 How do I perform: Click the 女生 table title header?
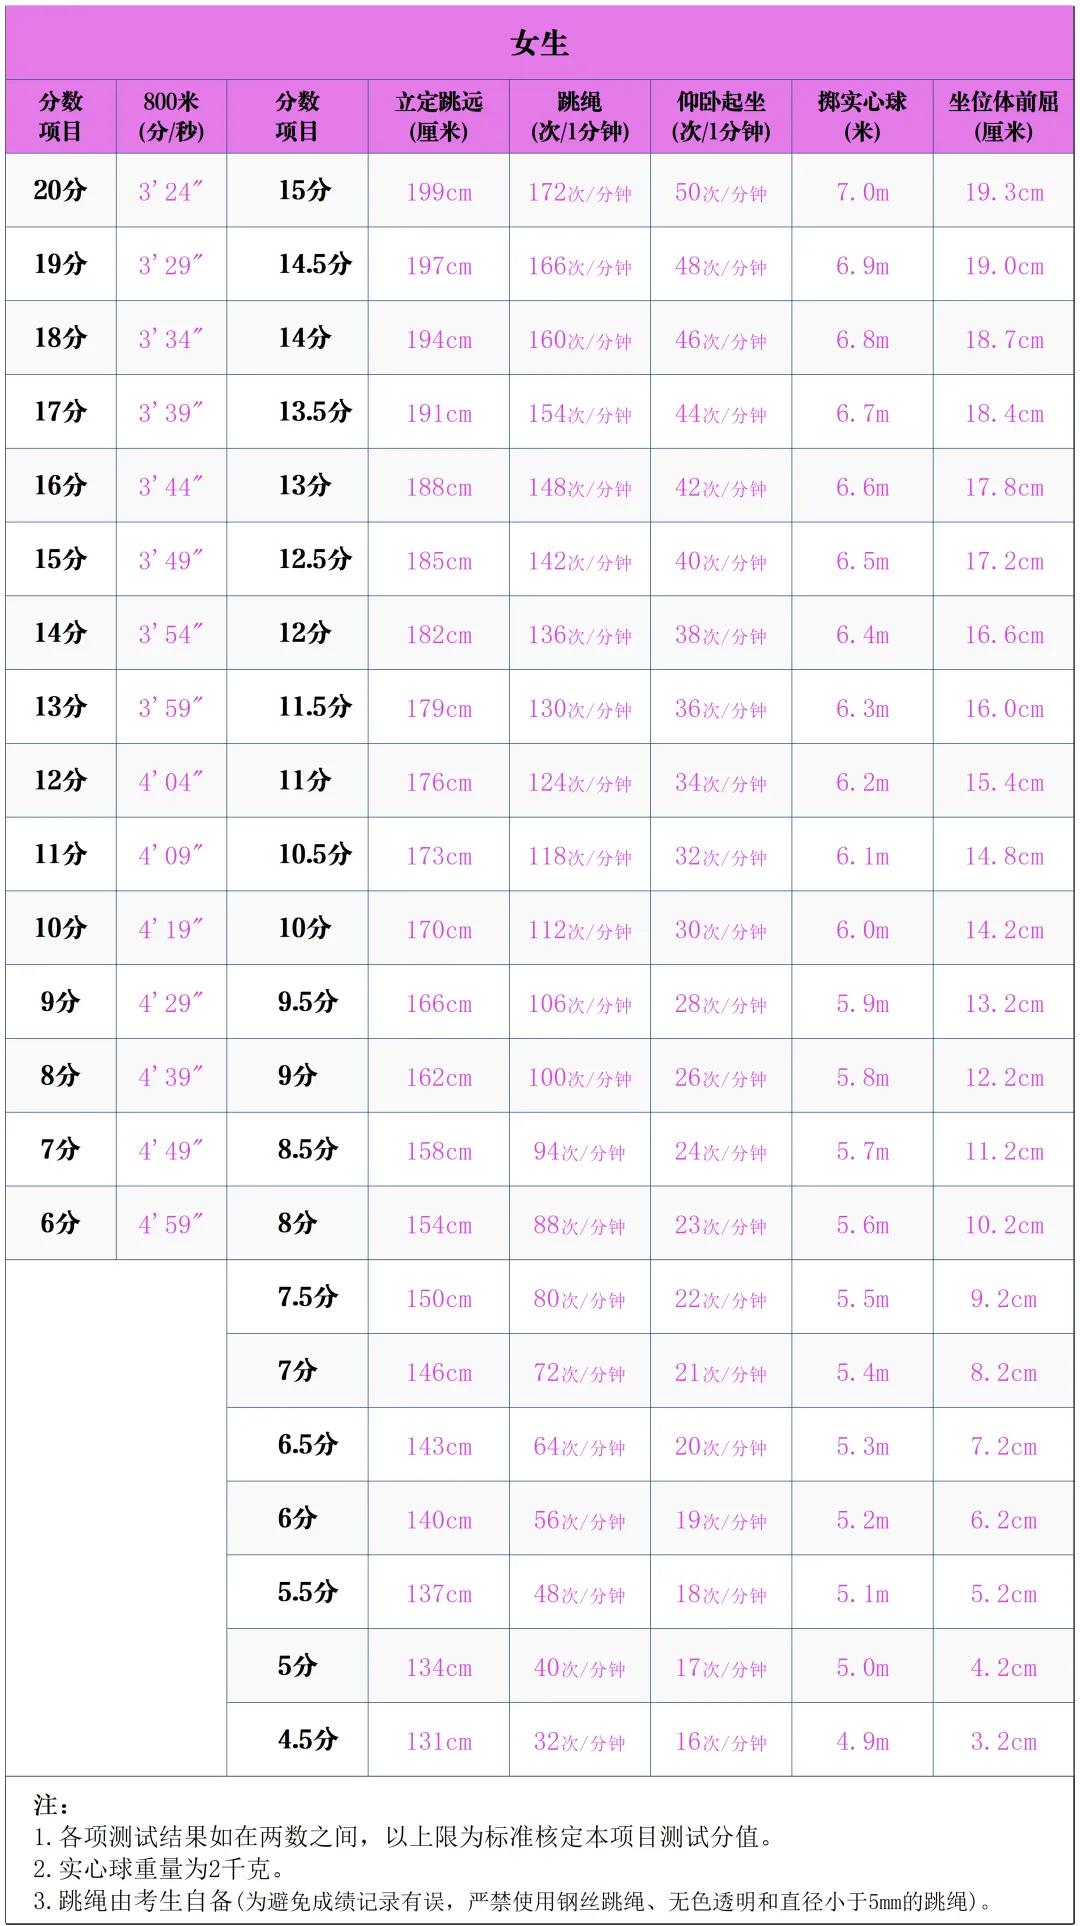539,43
